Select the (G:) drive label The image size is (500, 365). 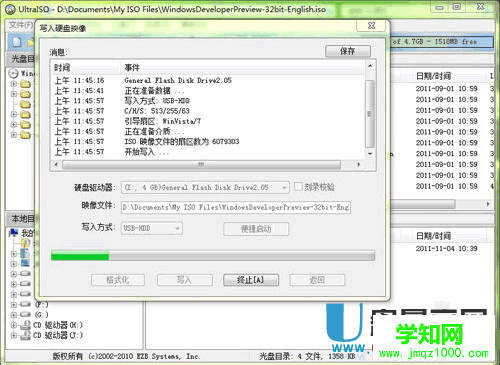click(41, 314)
